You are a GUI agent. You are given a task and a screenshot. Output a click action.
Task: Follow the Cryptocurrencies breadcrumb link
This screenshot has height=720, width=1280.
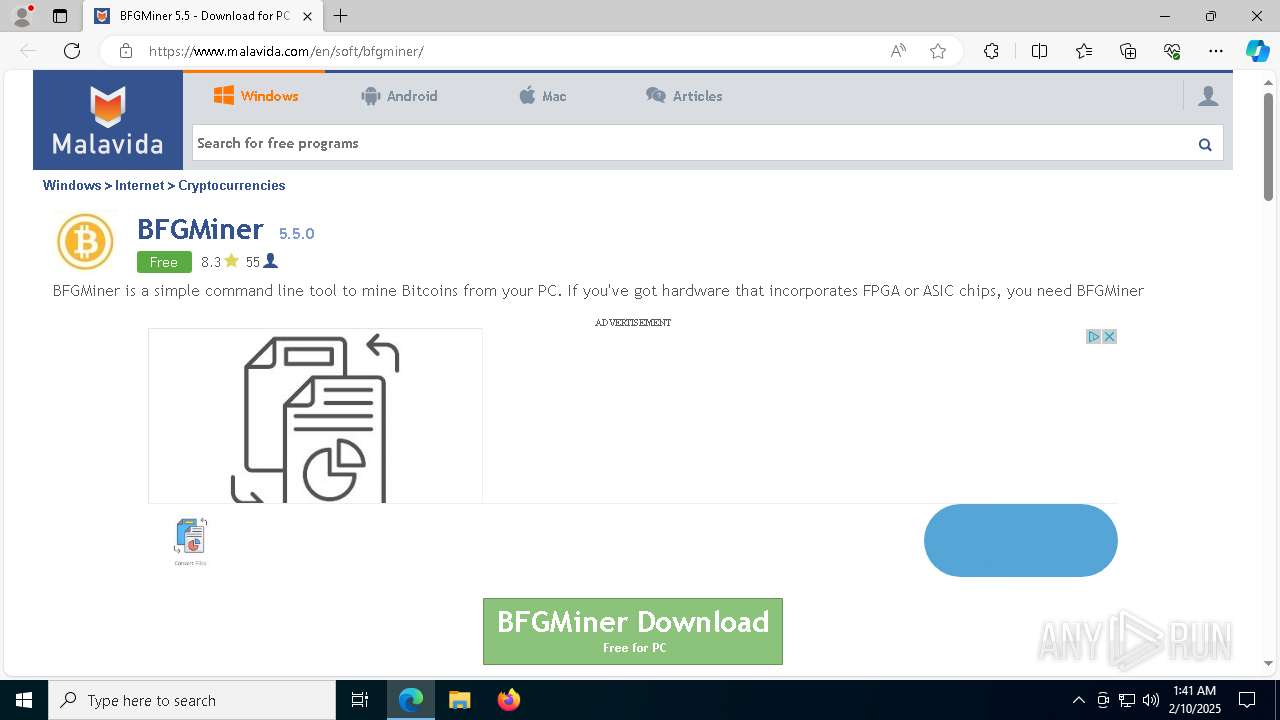click(232, 185)
